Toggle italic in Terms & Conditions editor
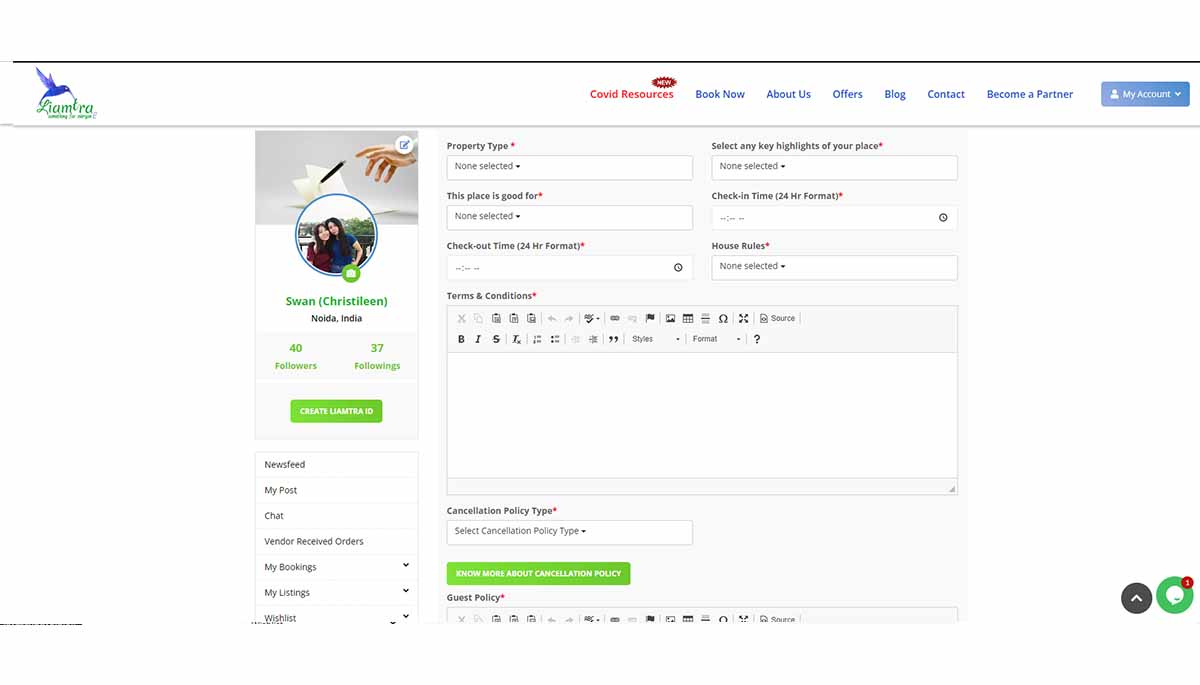The width and height of the screenshot is (1200, 685). (x=478, y=339)
